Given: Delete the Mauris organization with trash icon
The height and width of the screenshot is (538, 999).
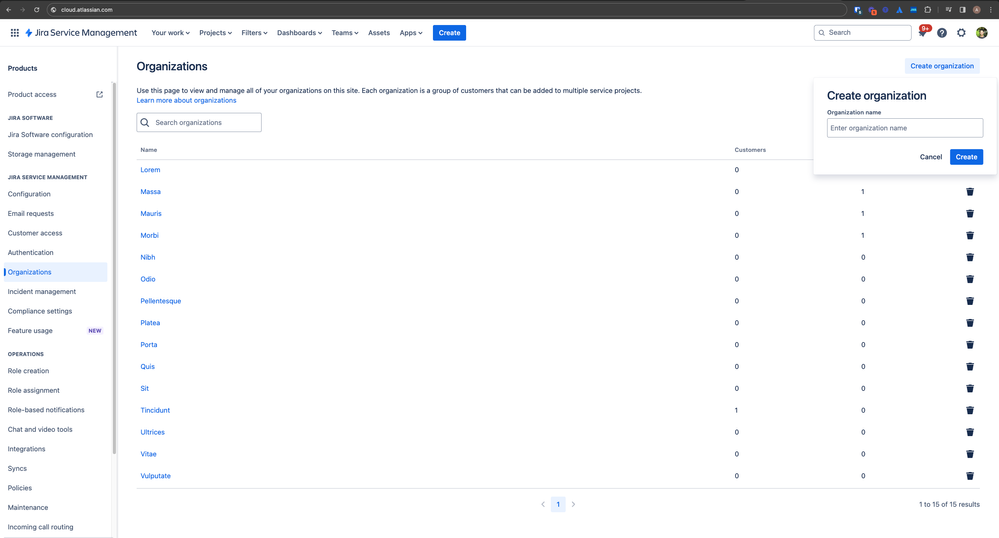Looking at the screenshot, I should coord(970,214).
